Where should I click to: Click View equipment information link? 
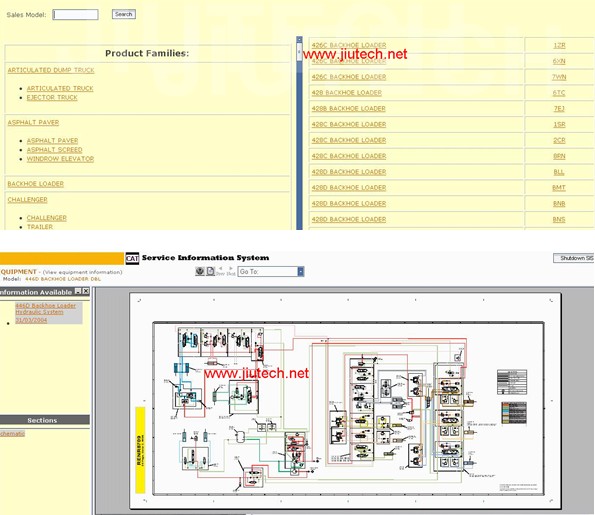coord(83,272)
